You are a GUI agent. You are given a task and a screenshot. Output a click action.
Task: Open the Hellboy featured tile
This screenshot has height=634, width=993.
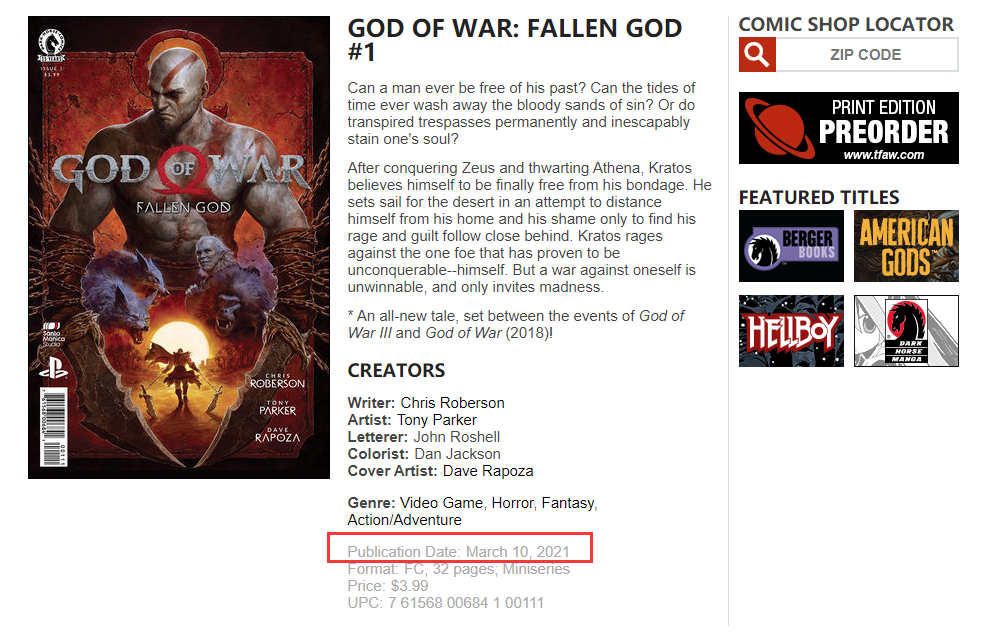coord(791,331)
